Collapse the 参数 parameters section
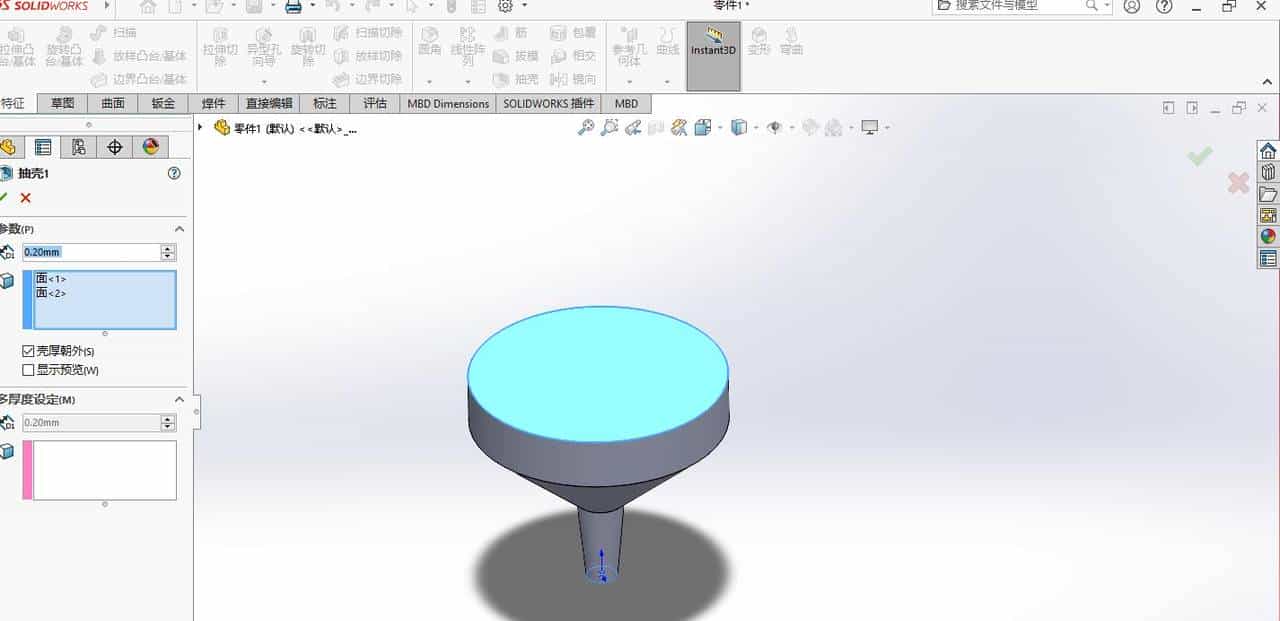Screen dimensions: 1280x621 click(179, 228)
